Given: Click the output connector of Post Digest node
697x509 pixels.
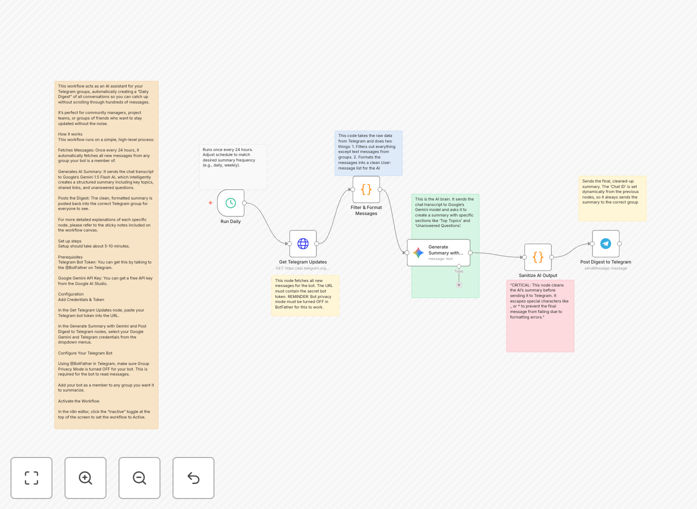Looking at the screenshot, I should click(x=620, y=244).
